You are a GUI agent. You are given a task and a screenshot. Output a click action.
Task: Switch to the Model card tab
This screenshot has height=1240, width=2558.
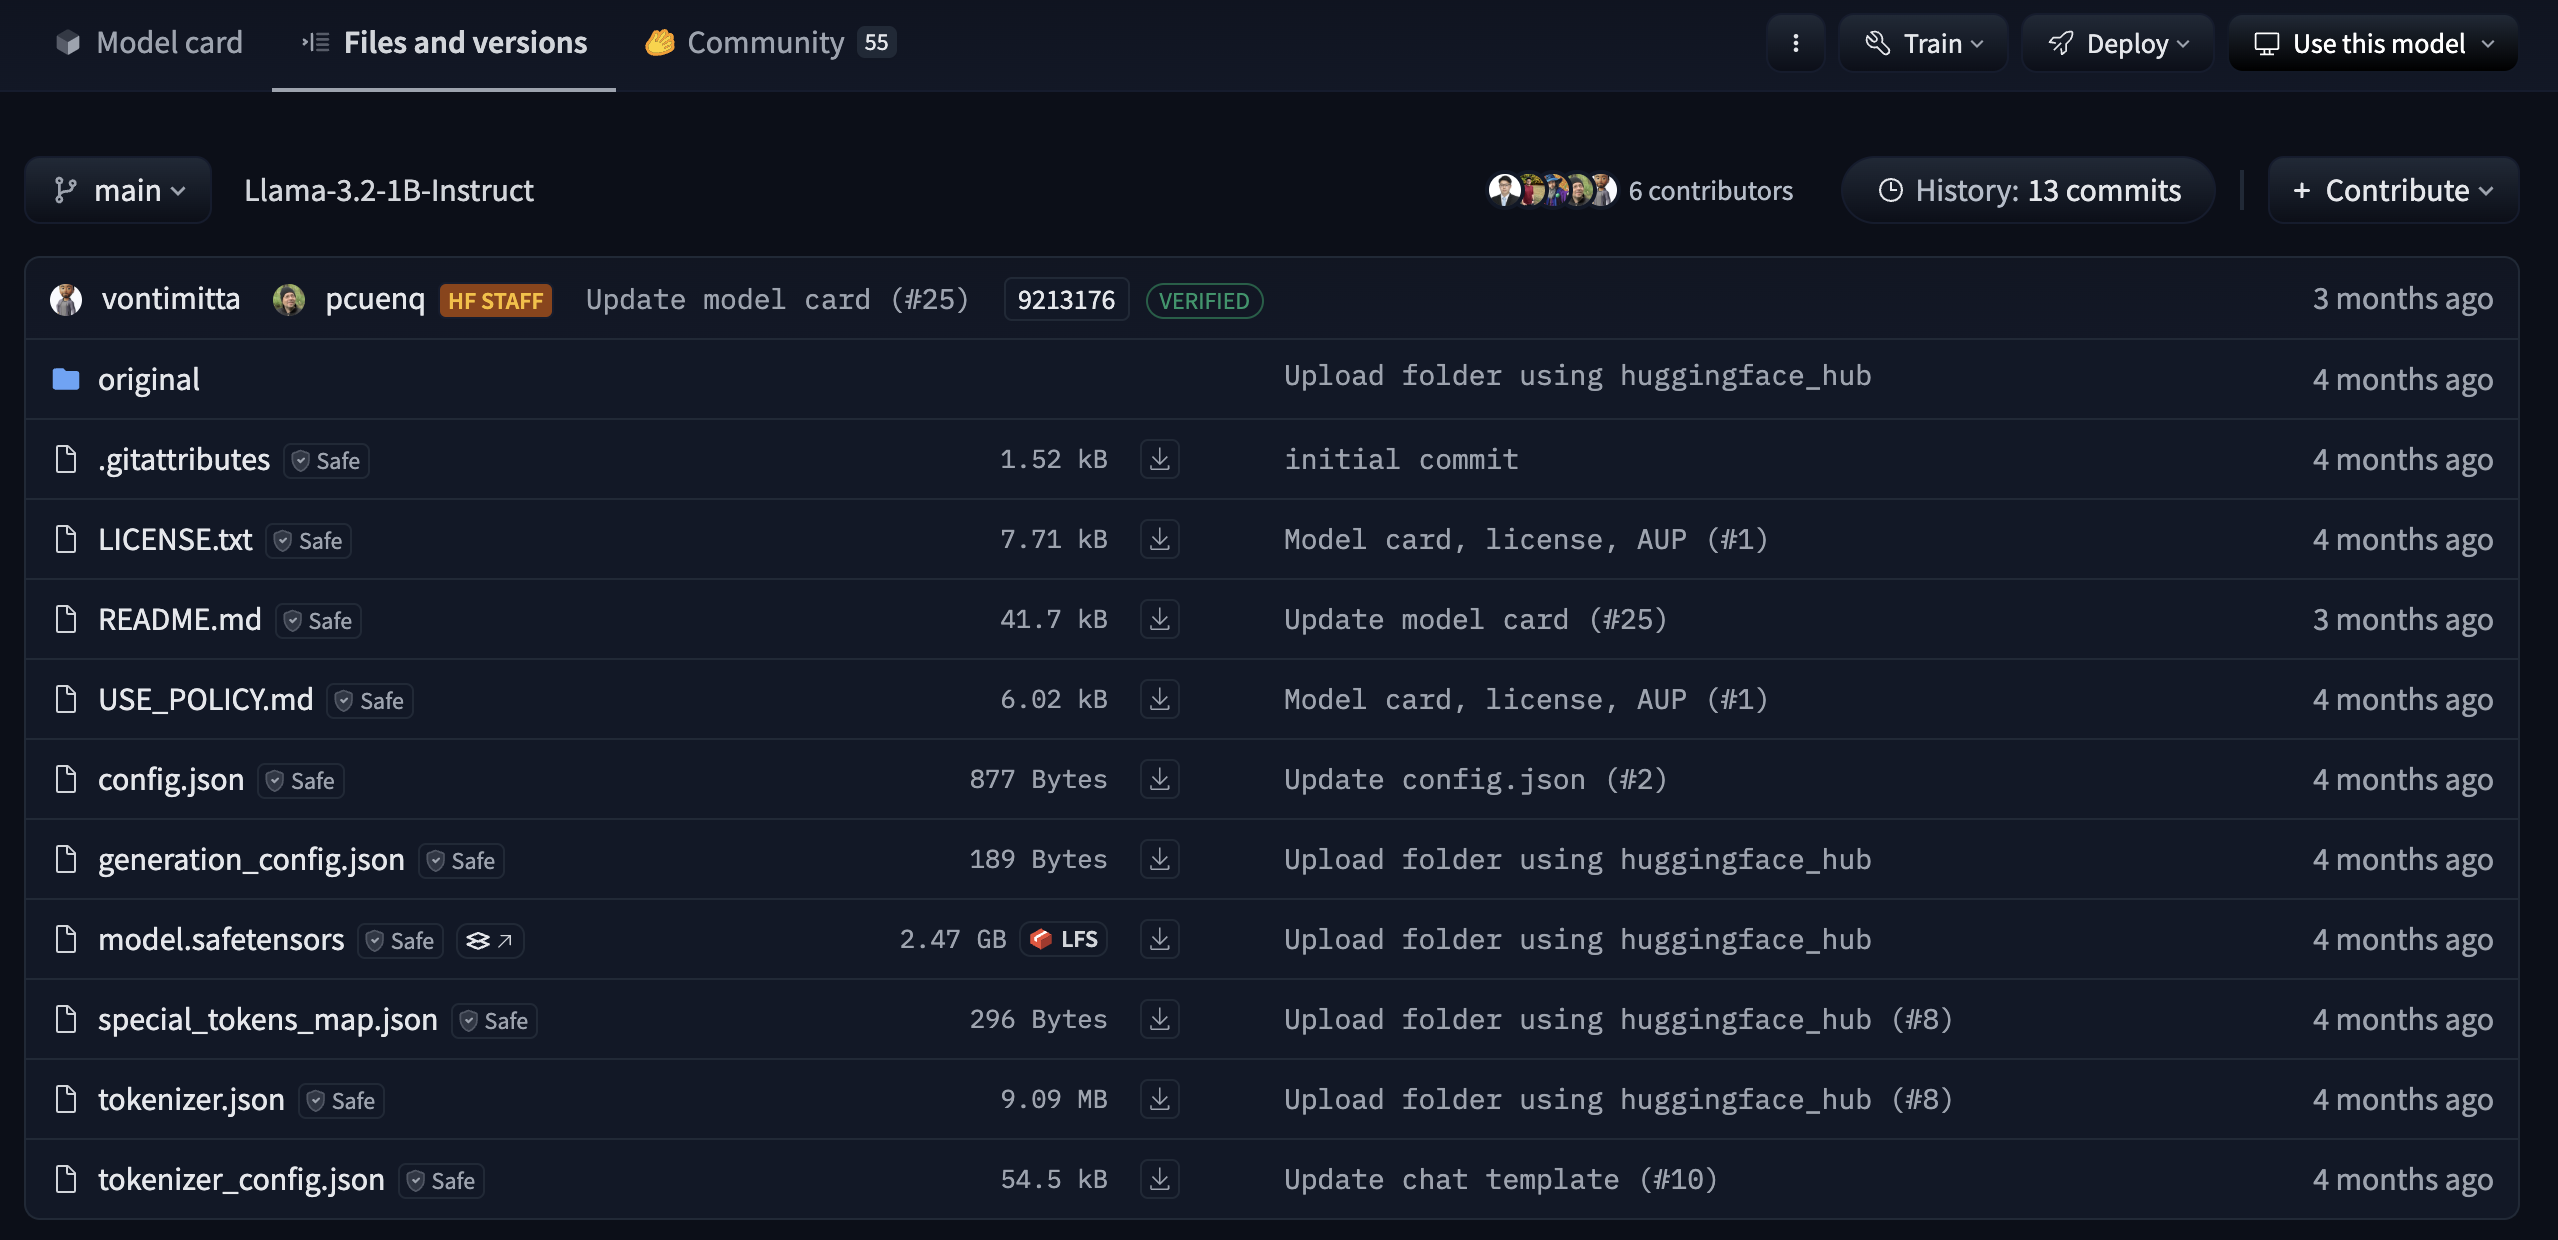click(149, 42)
